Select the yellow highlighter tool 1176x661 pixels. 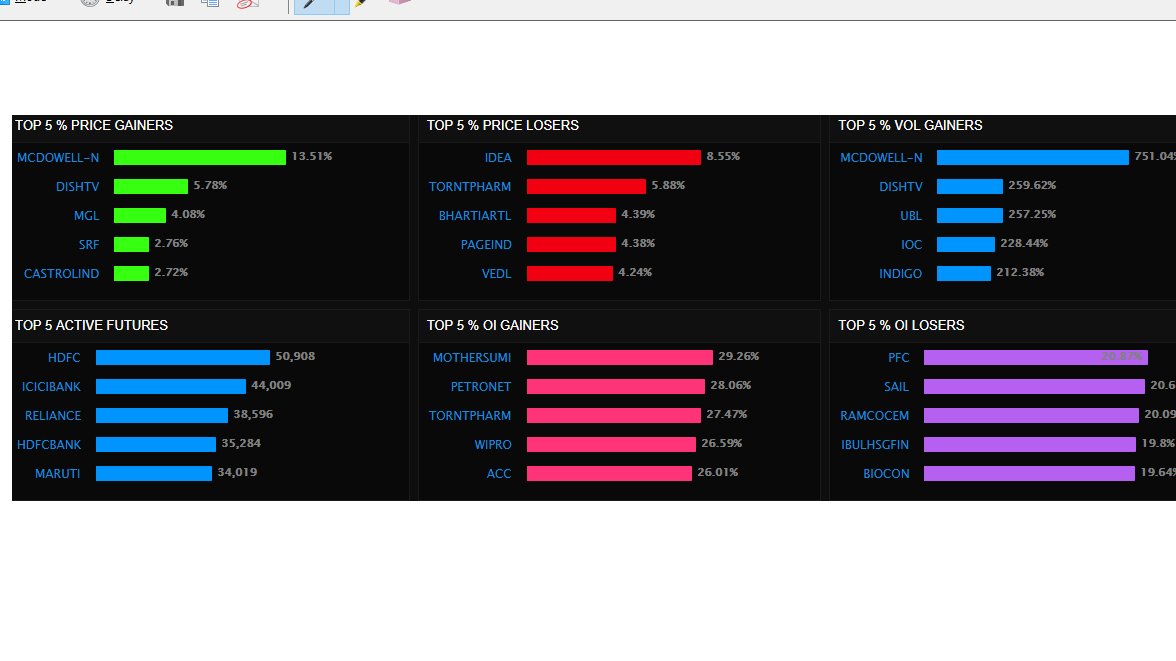[x=362, y=4]
